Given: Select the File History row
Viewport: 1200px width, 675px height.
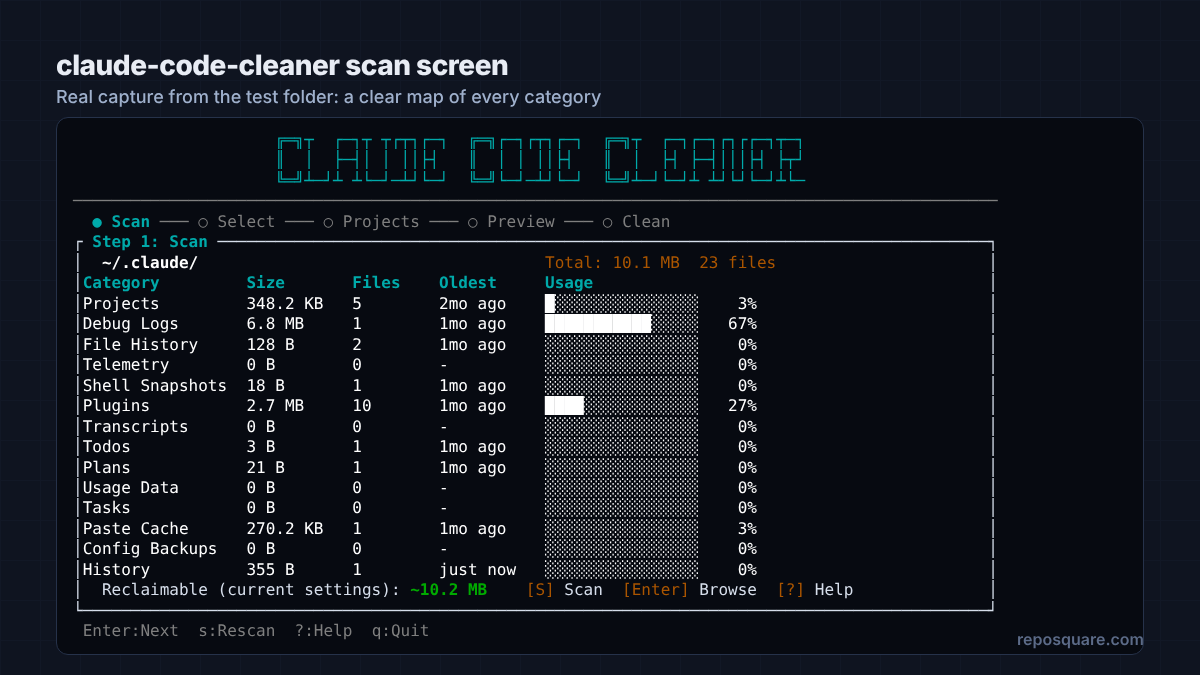Looking at the screenshot, I should pos(420,345).
